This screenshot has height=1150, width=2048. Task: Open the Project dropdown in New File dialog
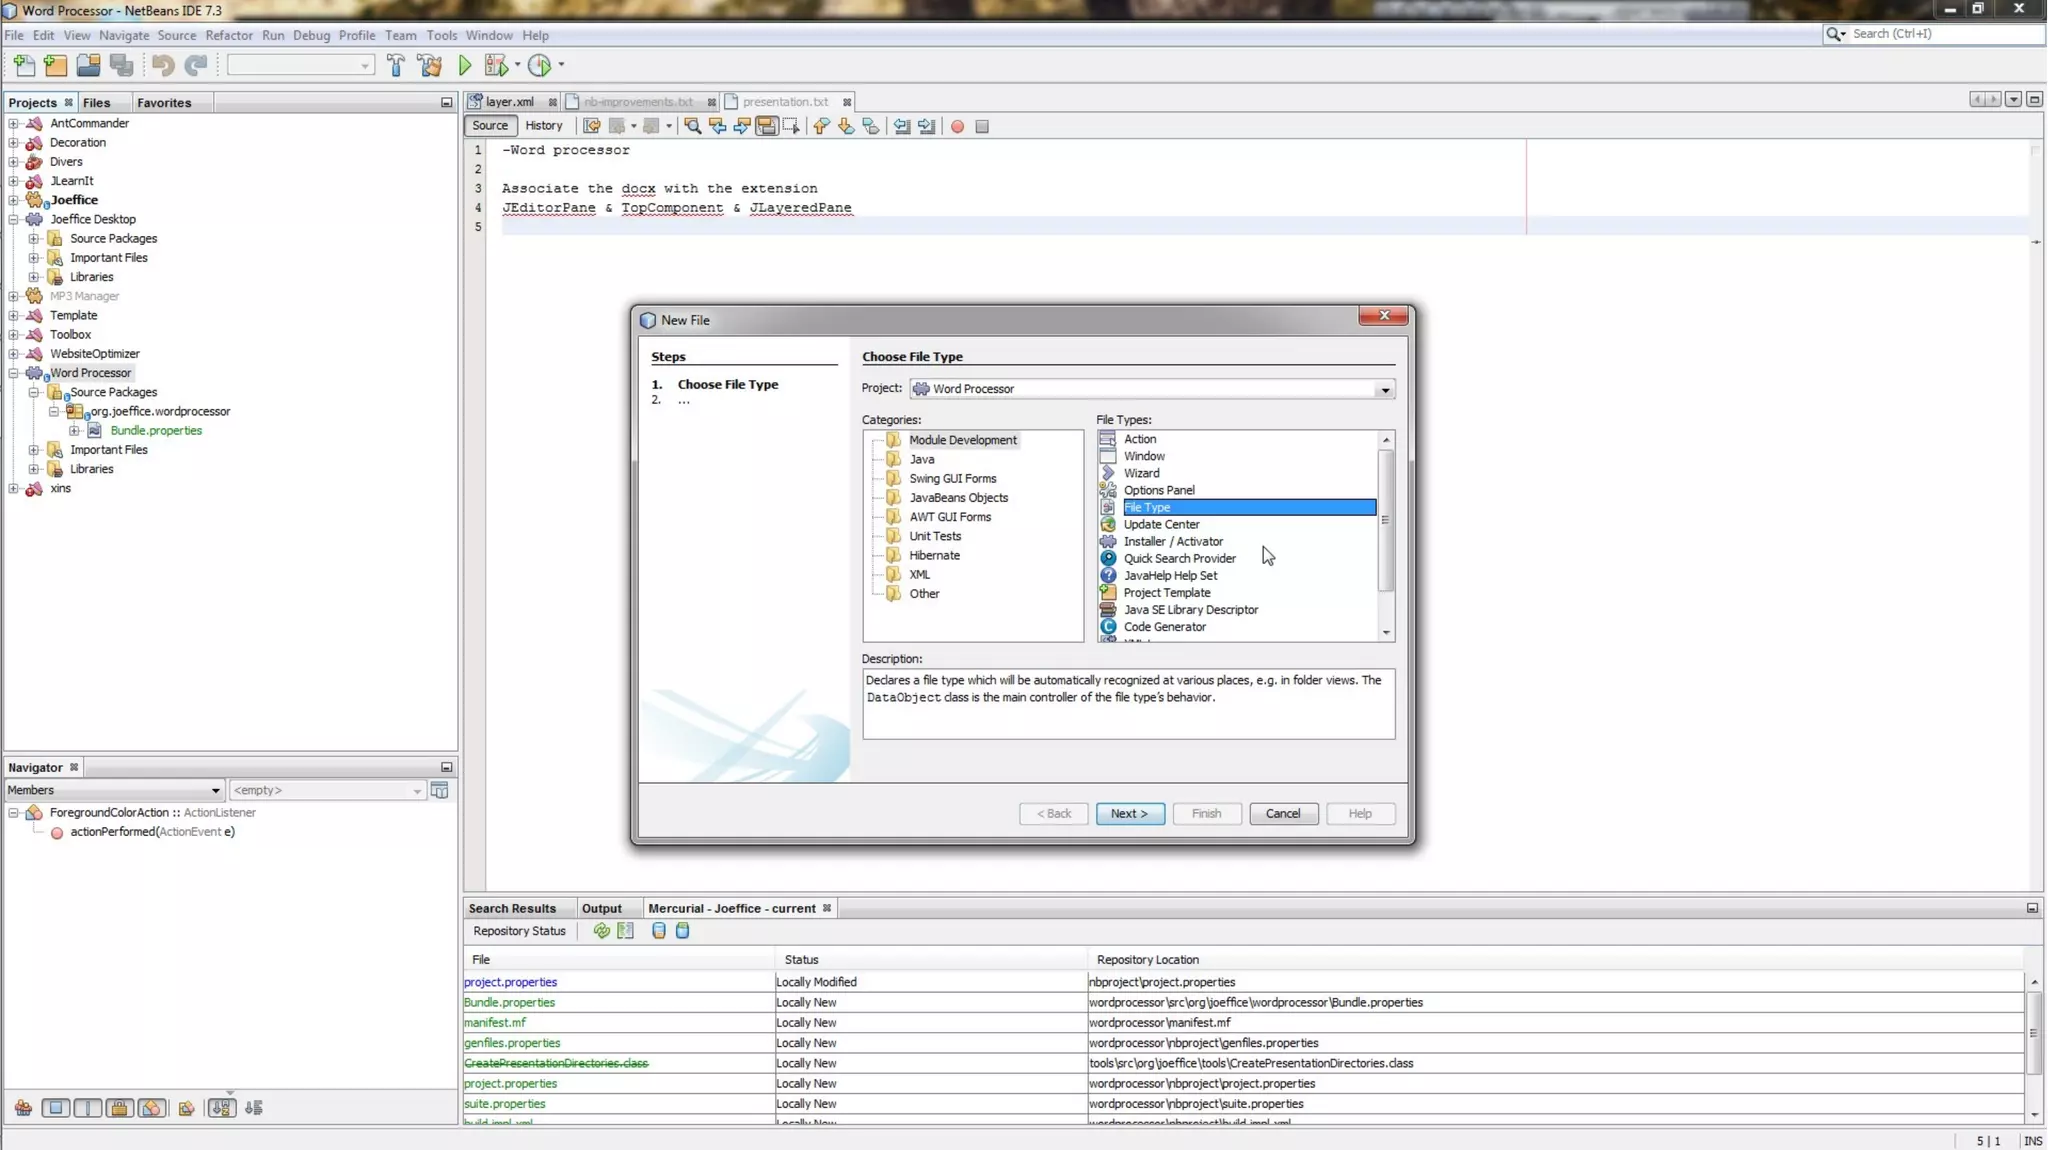(x=1384, y=390)
